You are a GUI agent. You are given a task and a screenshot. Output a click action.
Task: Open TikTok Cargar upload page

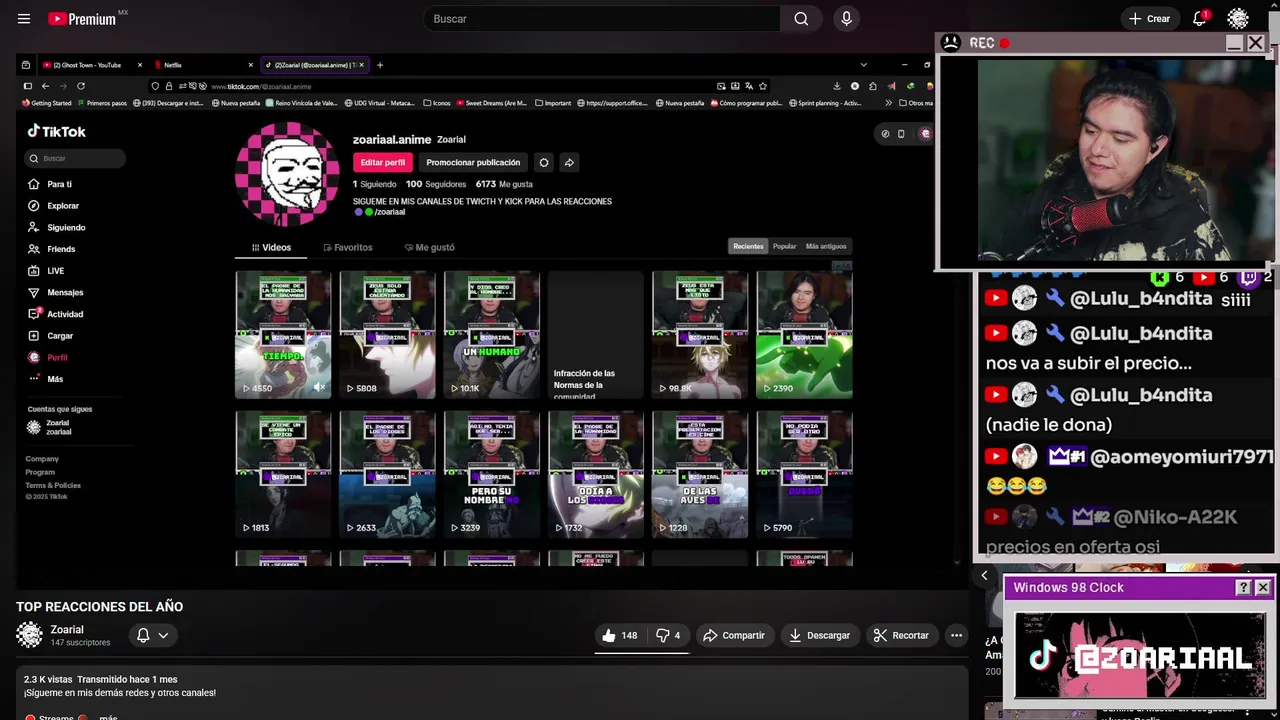60,336
